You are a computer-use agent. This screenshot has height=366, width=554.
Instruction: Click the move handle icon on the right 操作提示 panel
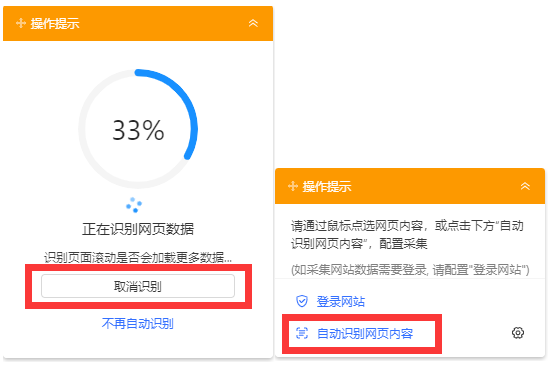(293, 186)
